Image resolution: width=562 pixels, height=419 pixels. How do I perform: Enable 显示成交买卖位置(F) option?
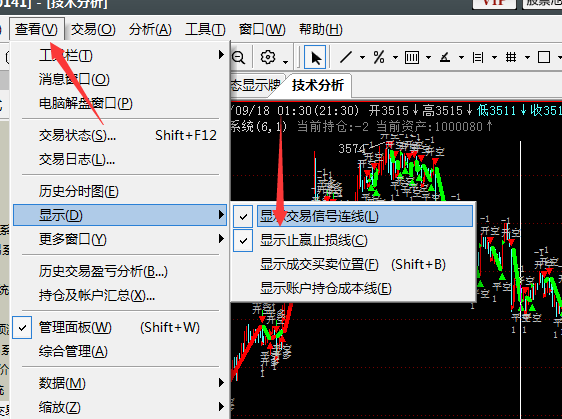353,264
